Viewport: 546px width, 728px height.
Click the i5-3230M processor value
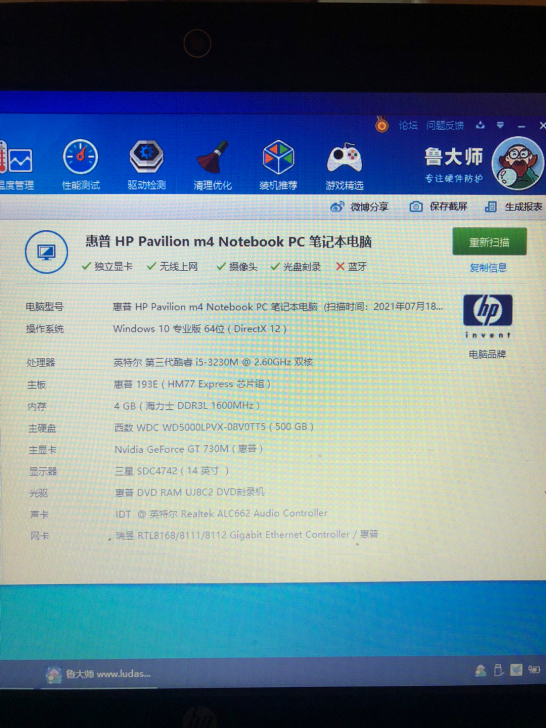[213, 362]
